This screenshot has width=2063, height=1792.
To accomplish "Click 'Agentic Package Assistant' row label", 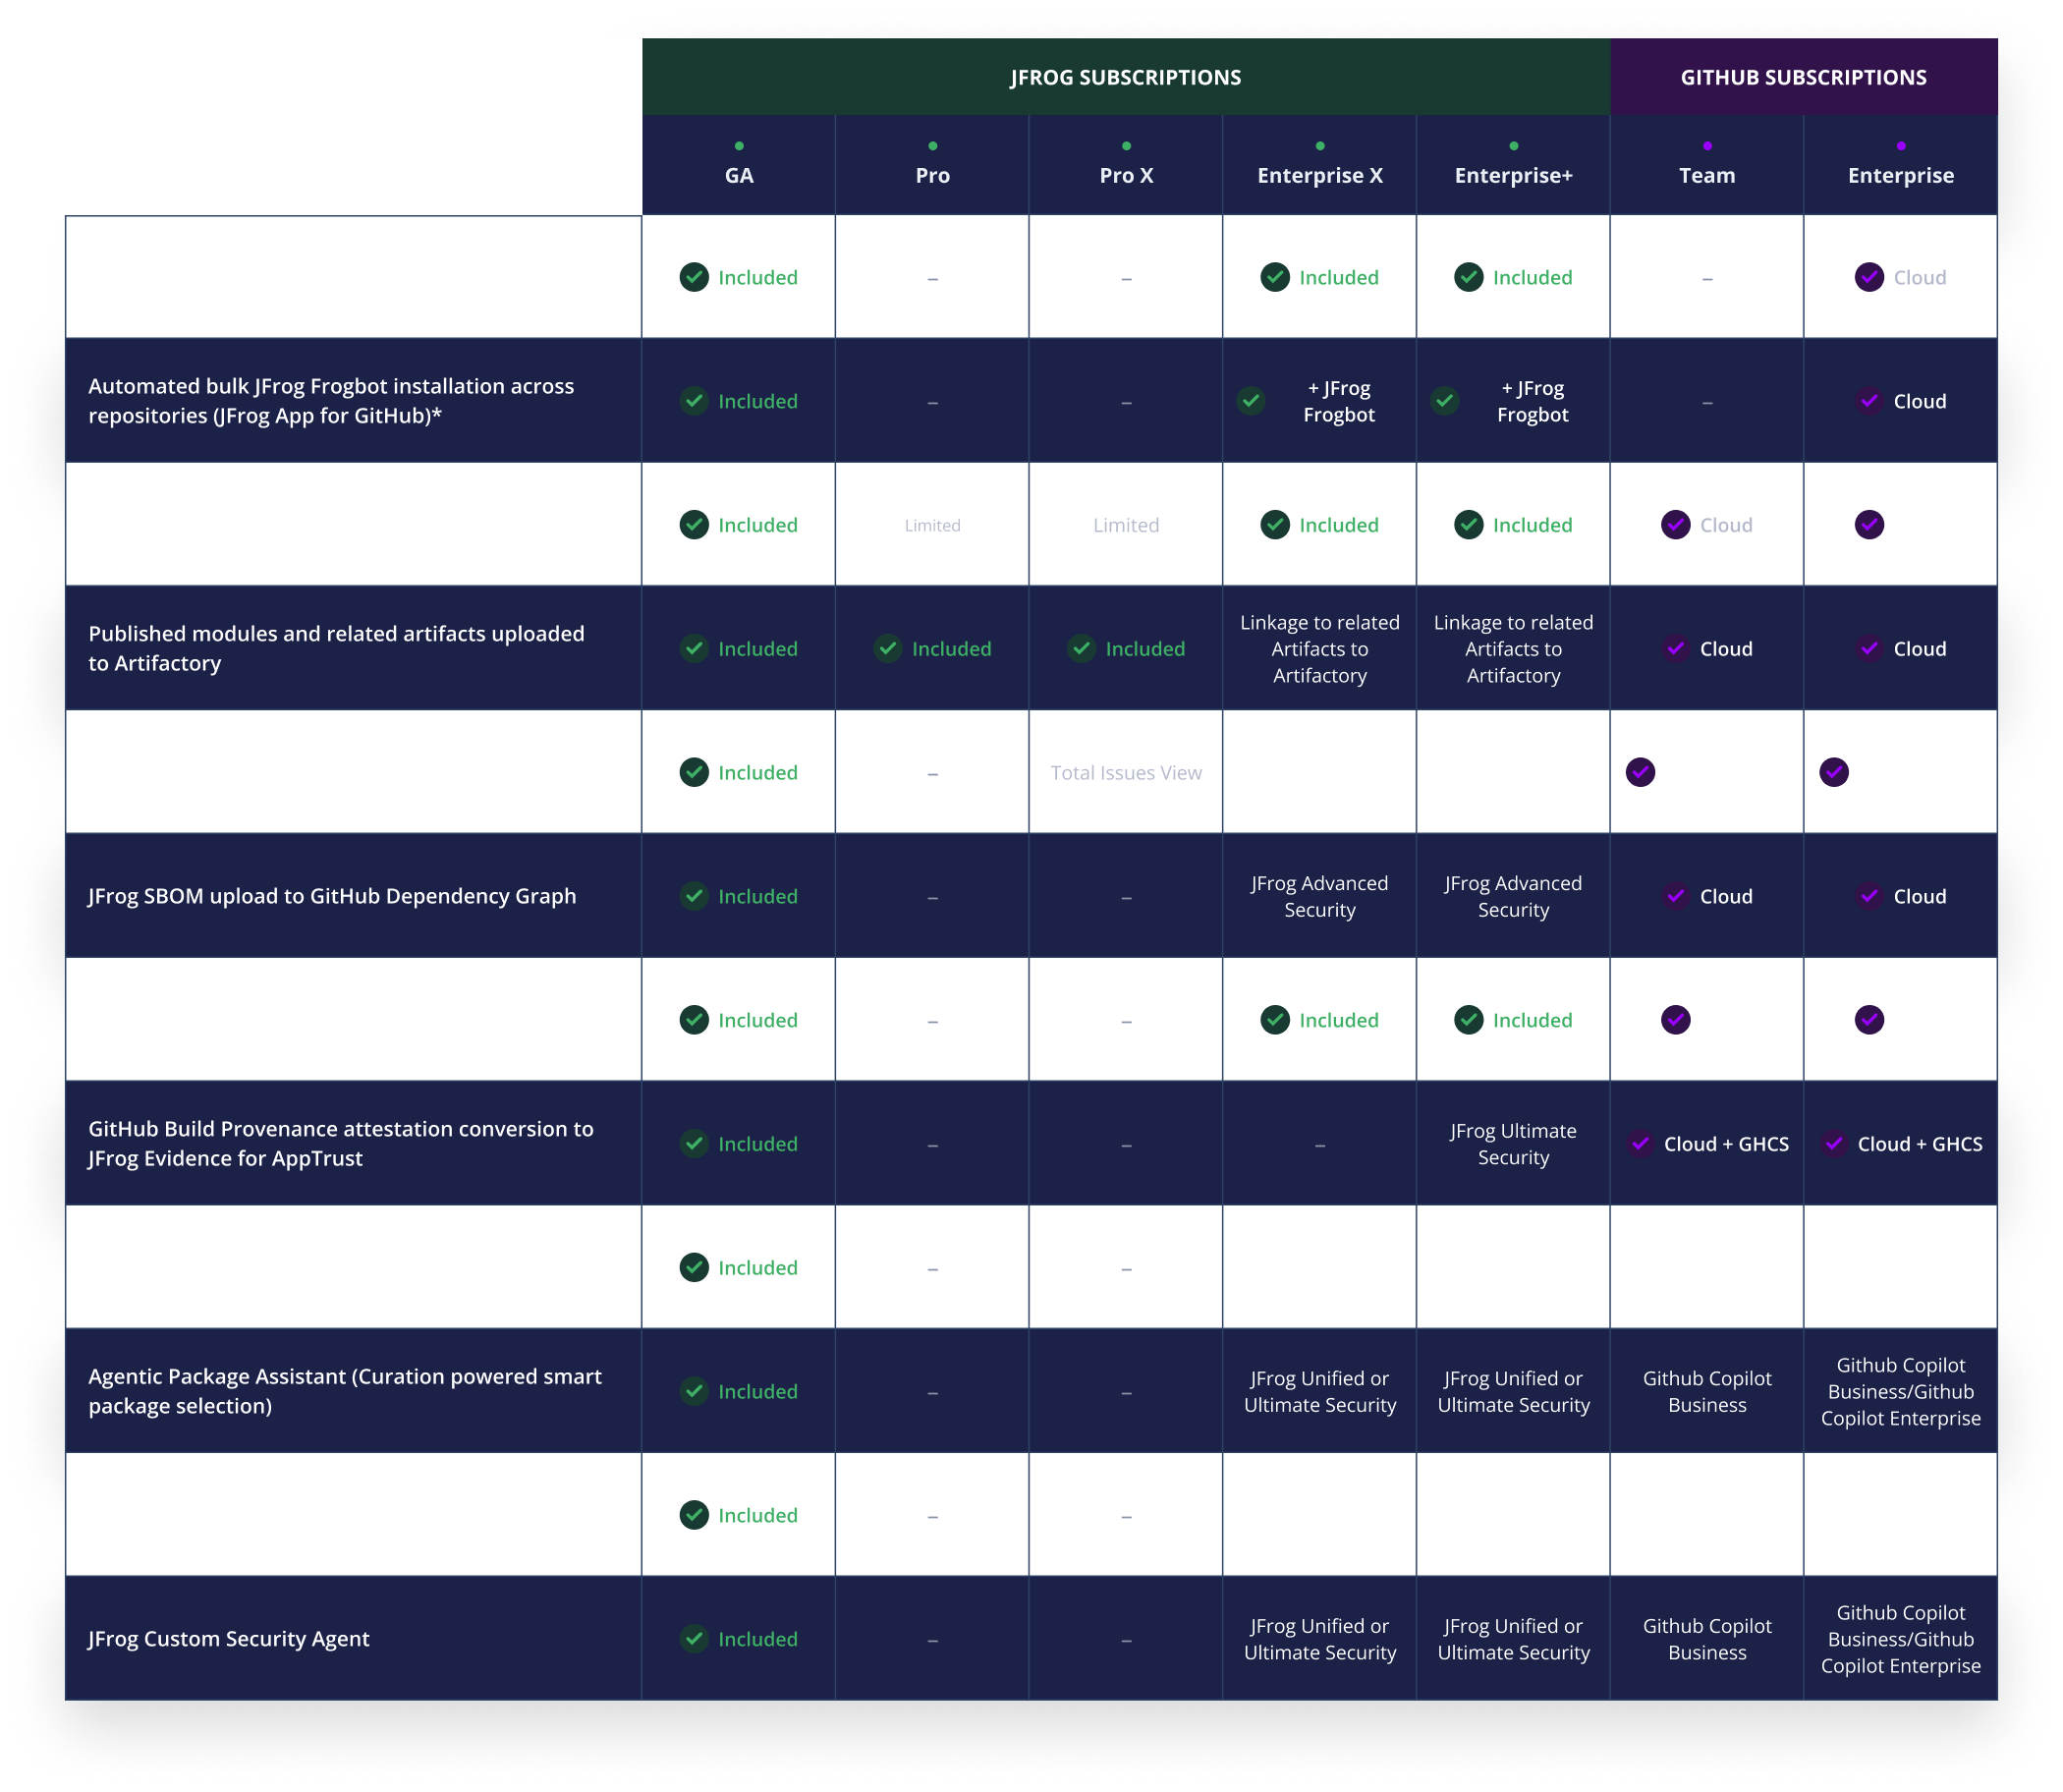I will coord(345,1391).
